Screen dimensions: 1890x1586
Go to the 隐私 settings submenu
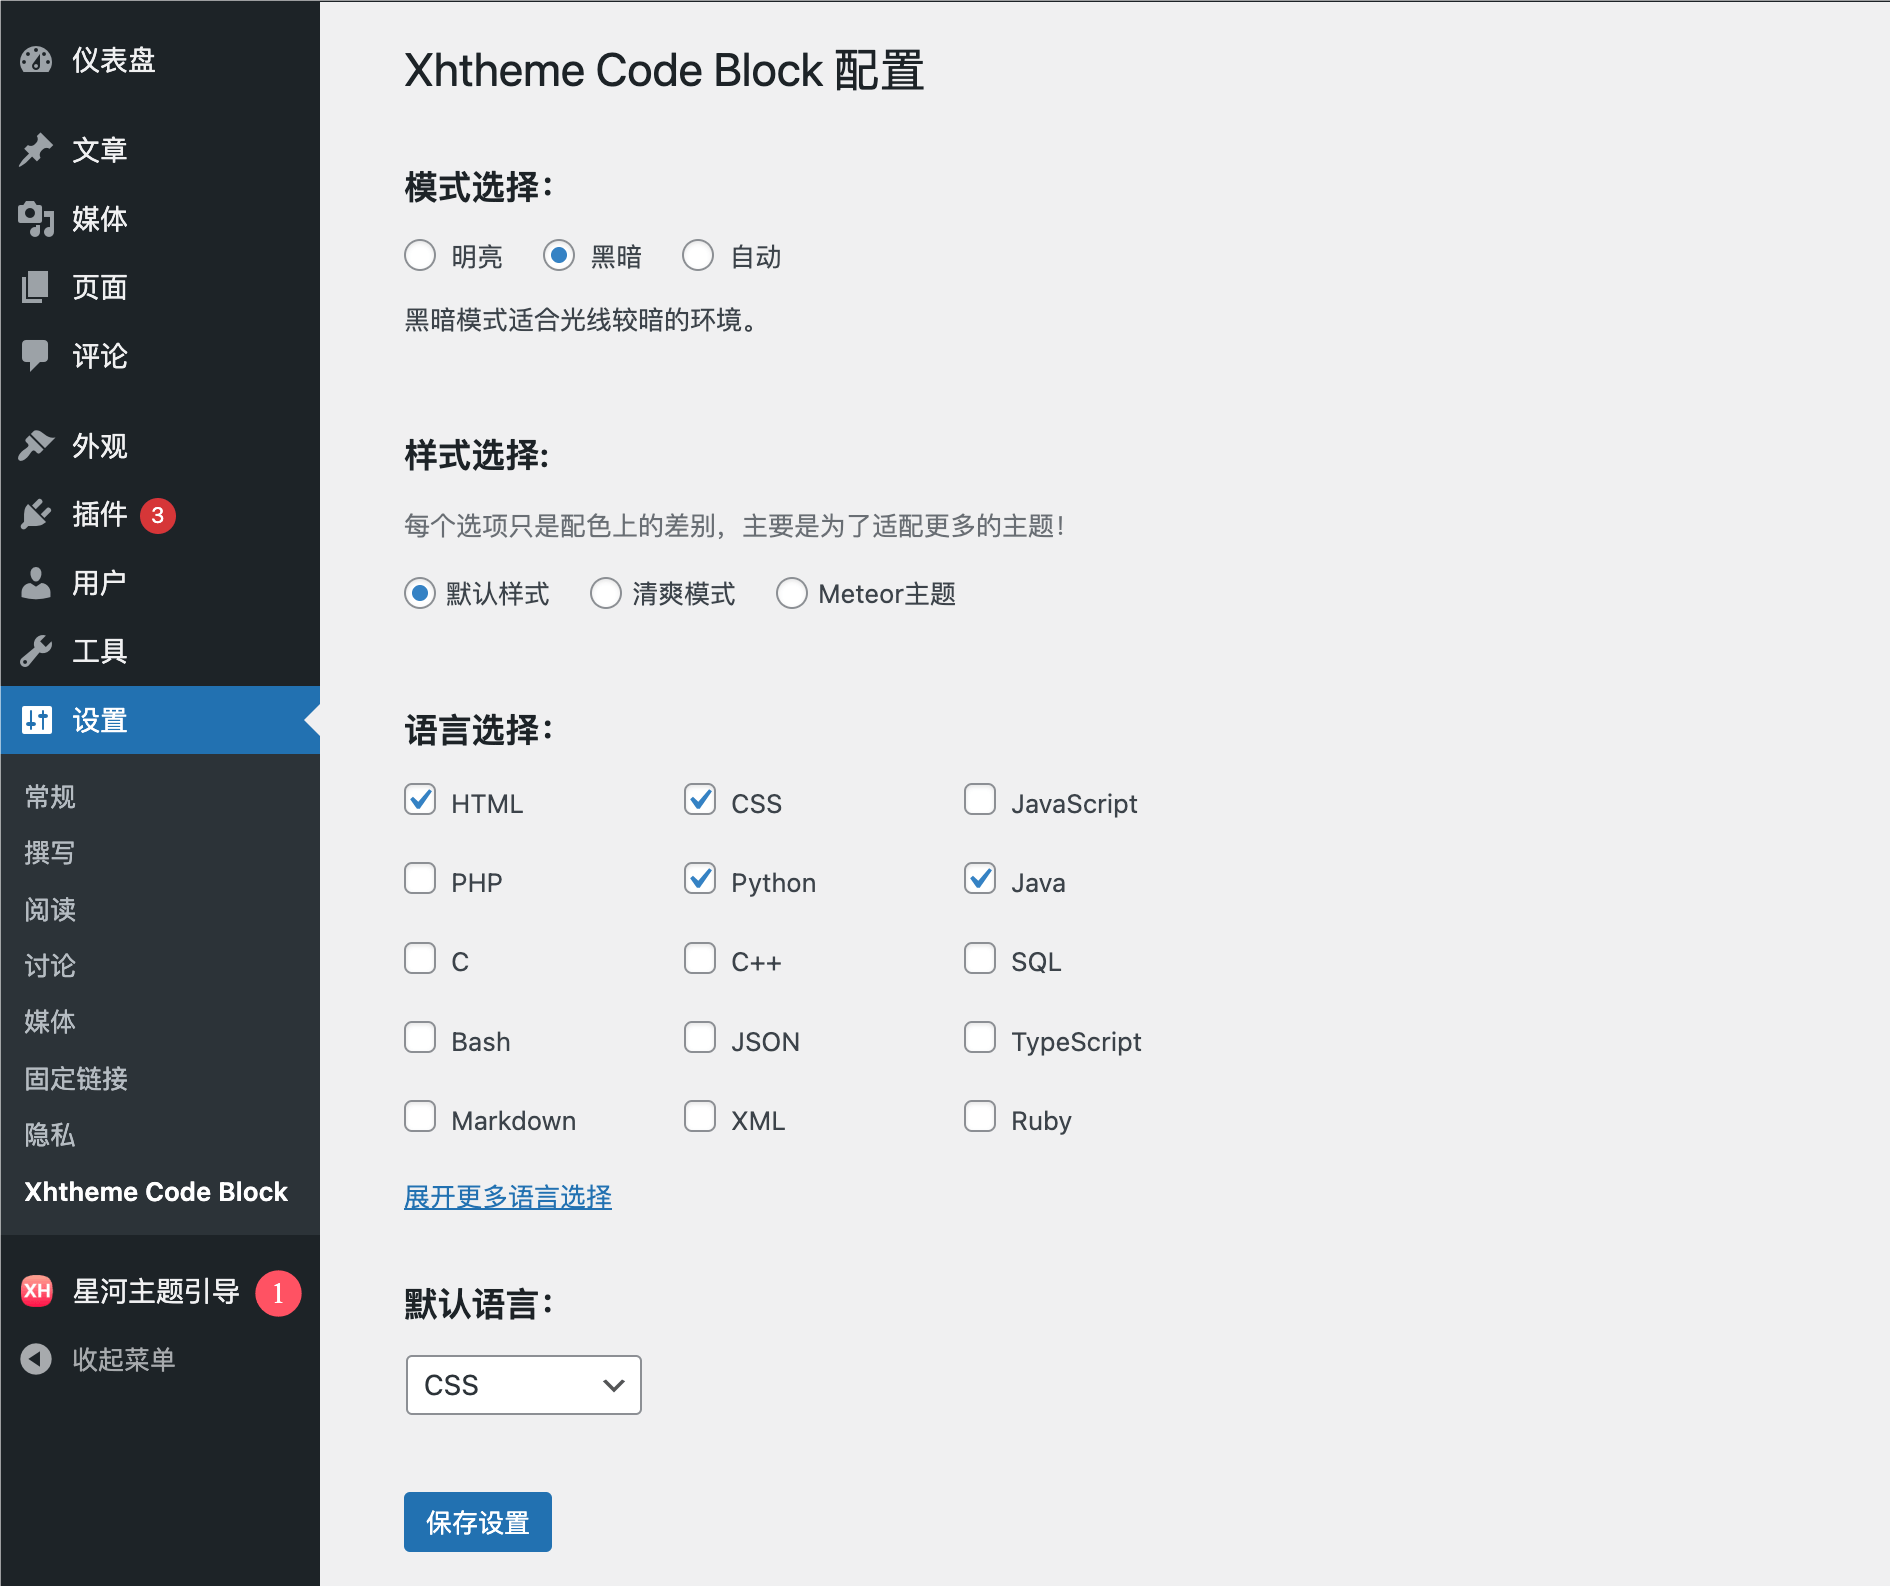(x=50, y=1135)
